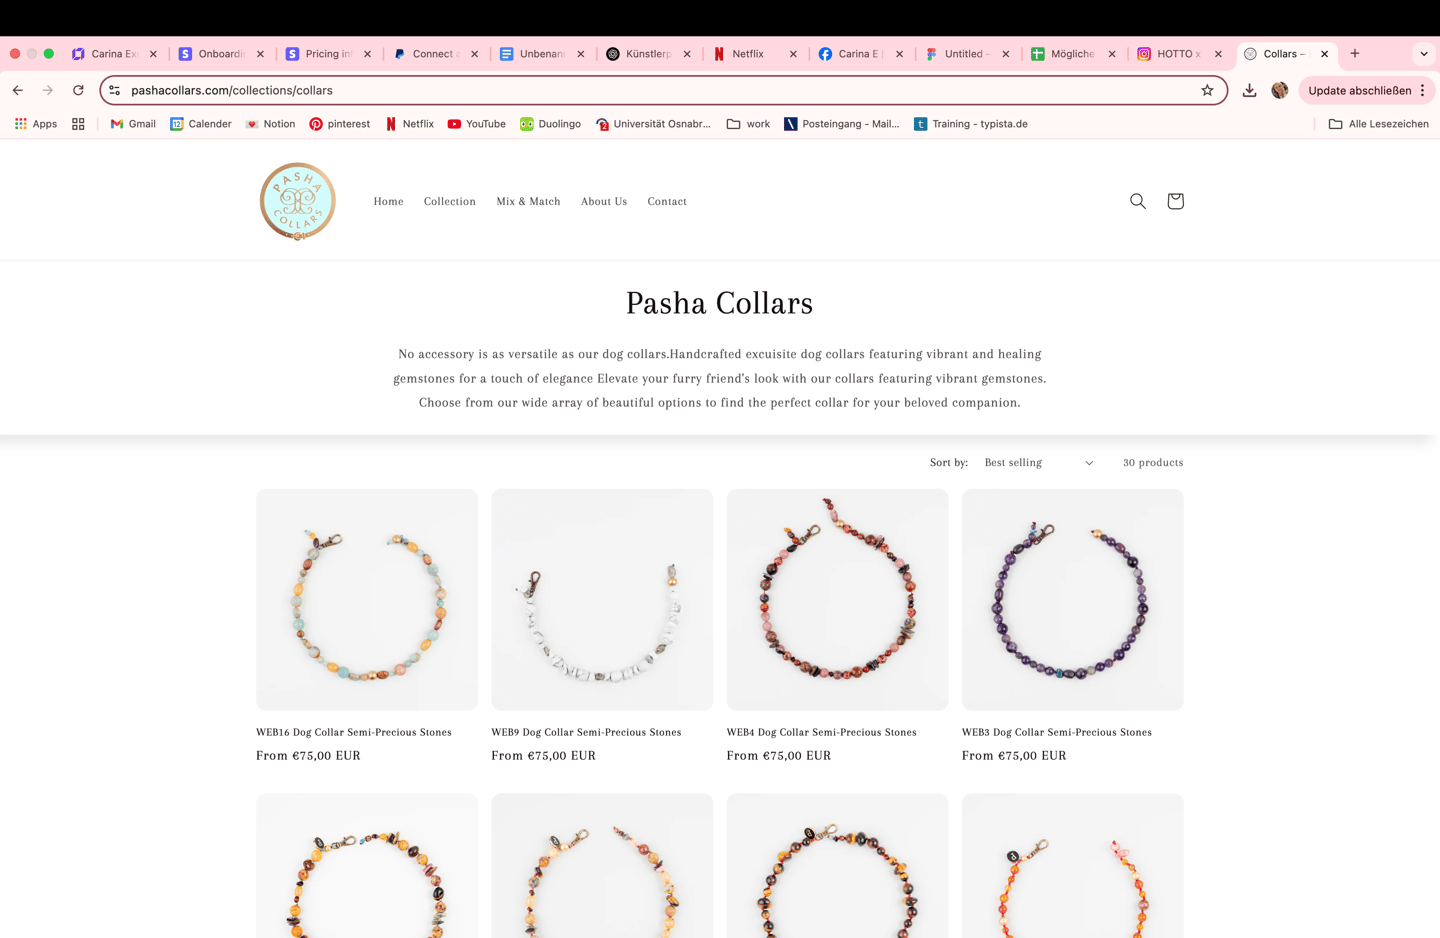This screenshot has width=1440, height=938.
Task: Open the Alle Lesezeichen bookmarks folder
Action: pos(1378,124)
